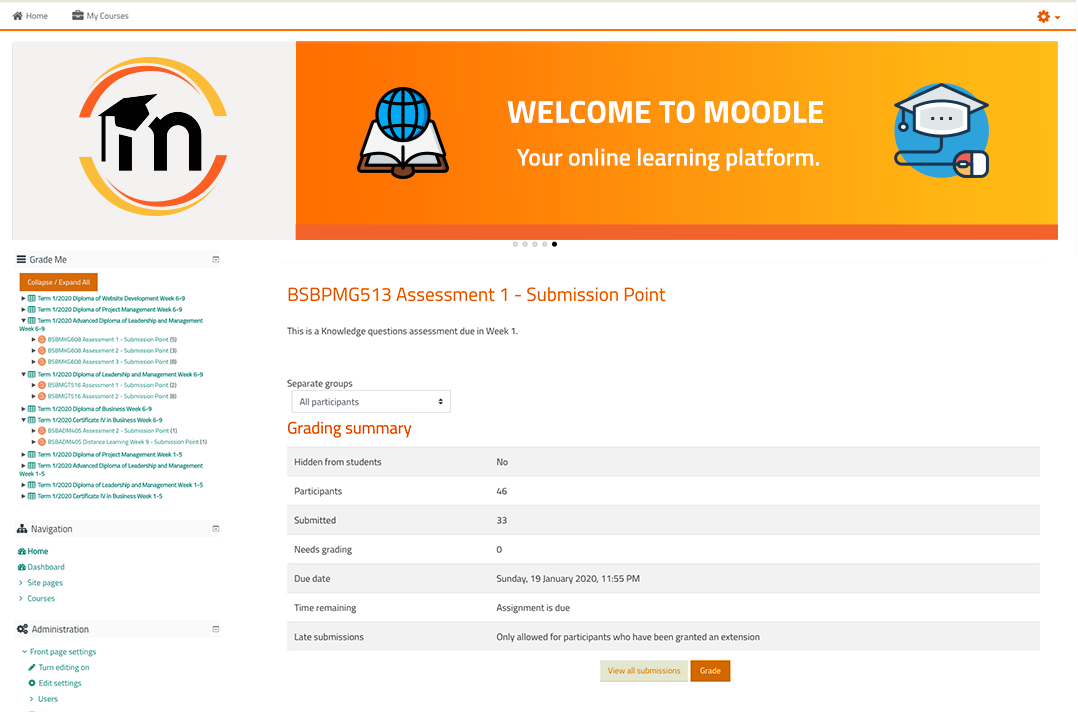
Task: Click the "Assignment is due" time remaining text
Action: click(x=533, y=608)
